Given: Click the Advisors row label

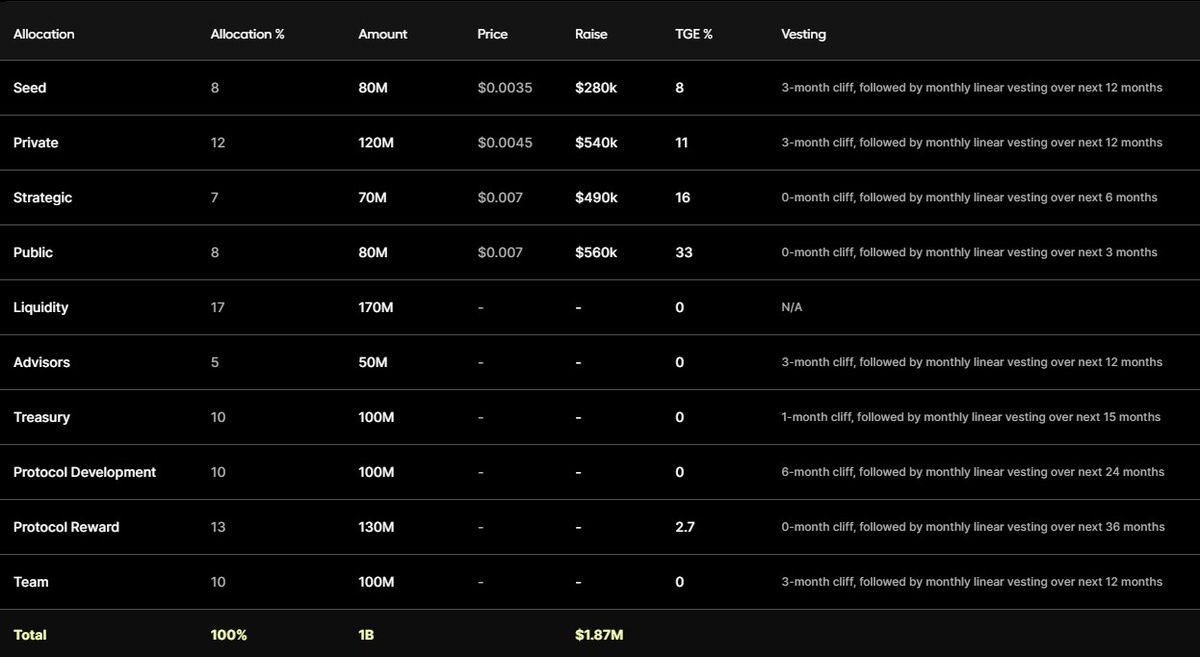Looking at the screenshot, I should pyautogui.click(x=42, y=362).
